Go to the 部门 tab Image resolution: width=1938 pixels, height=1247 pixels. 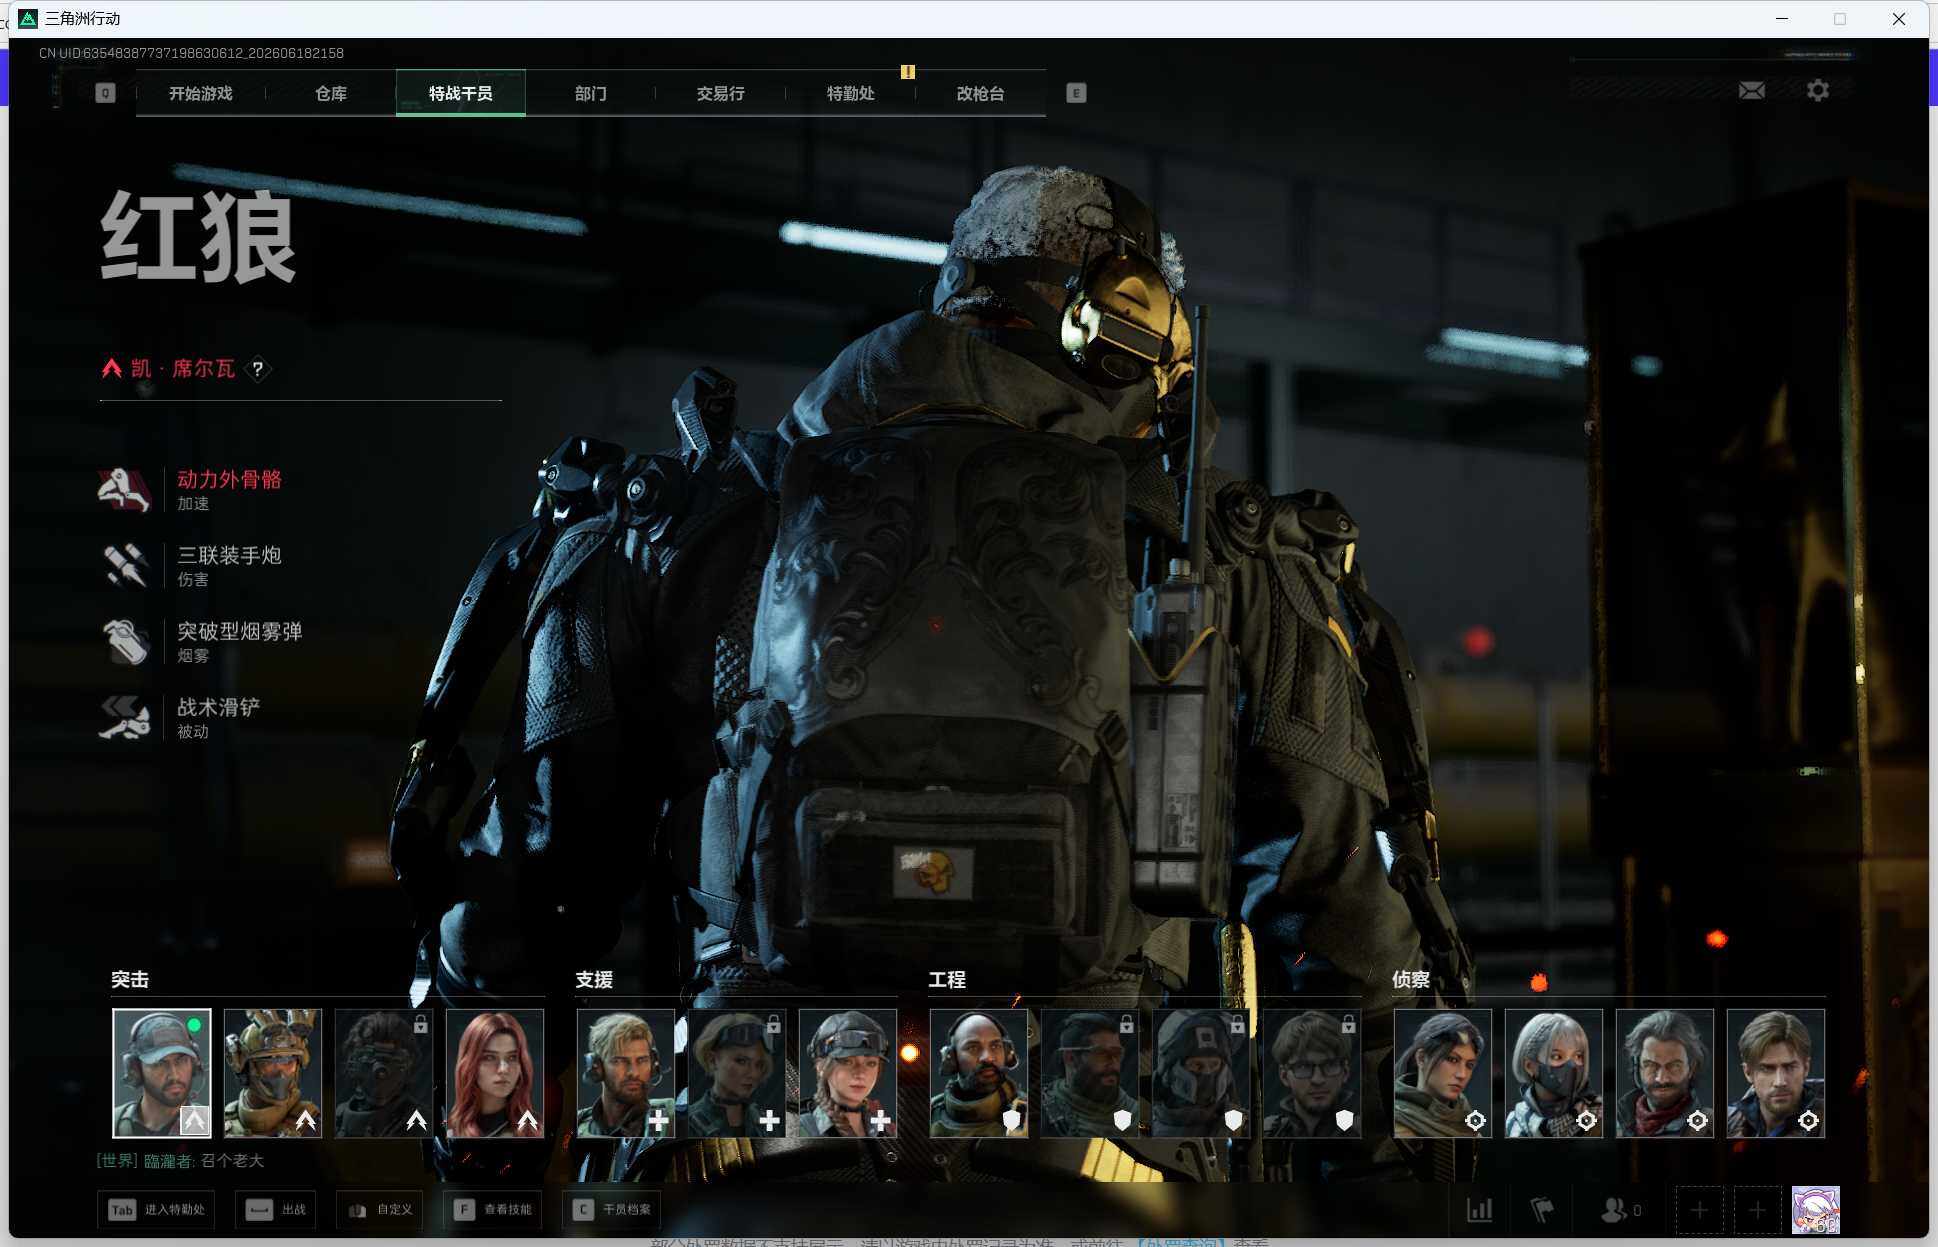pyautogui.click(x=591, y=93)
